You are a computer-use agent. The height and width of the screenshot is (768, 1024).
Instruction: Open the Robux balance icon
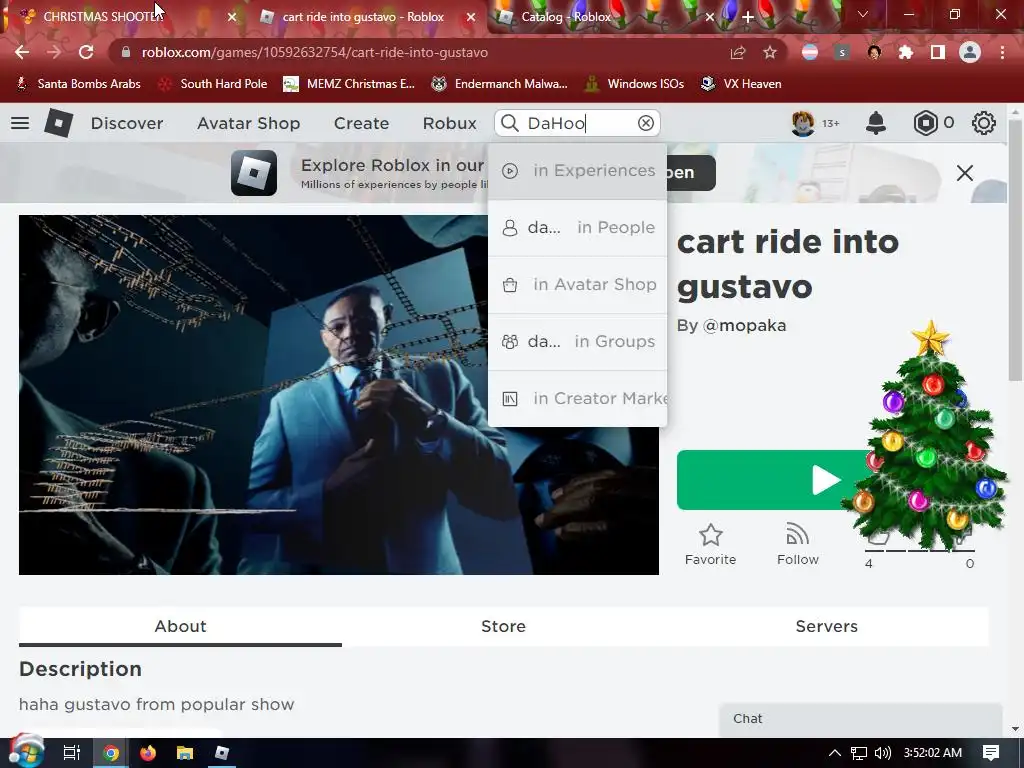(925, 123)
